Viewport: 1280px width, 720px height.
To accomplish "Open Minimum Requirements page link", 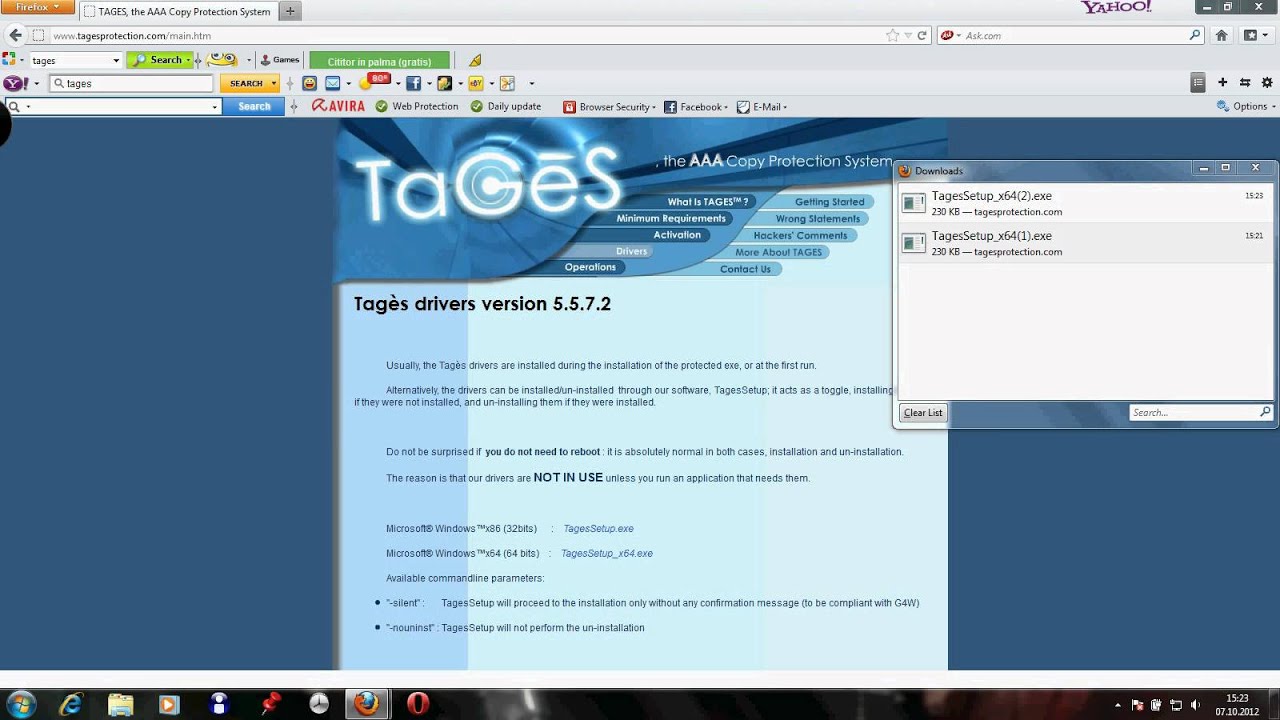I will 671,218.
